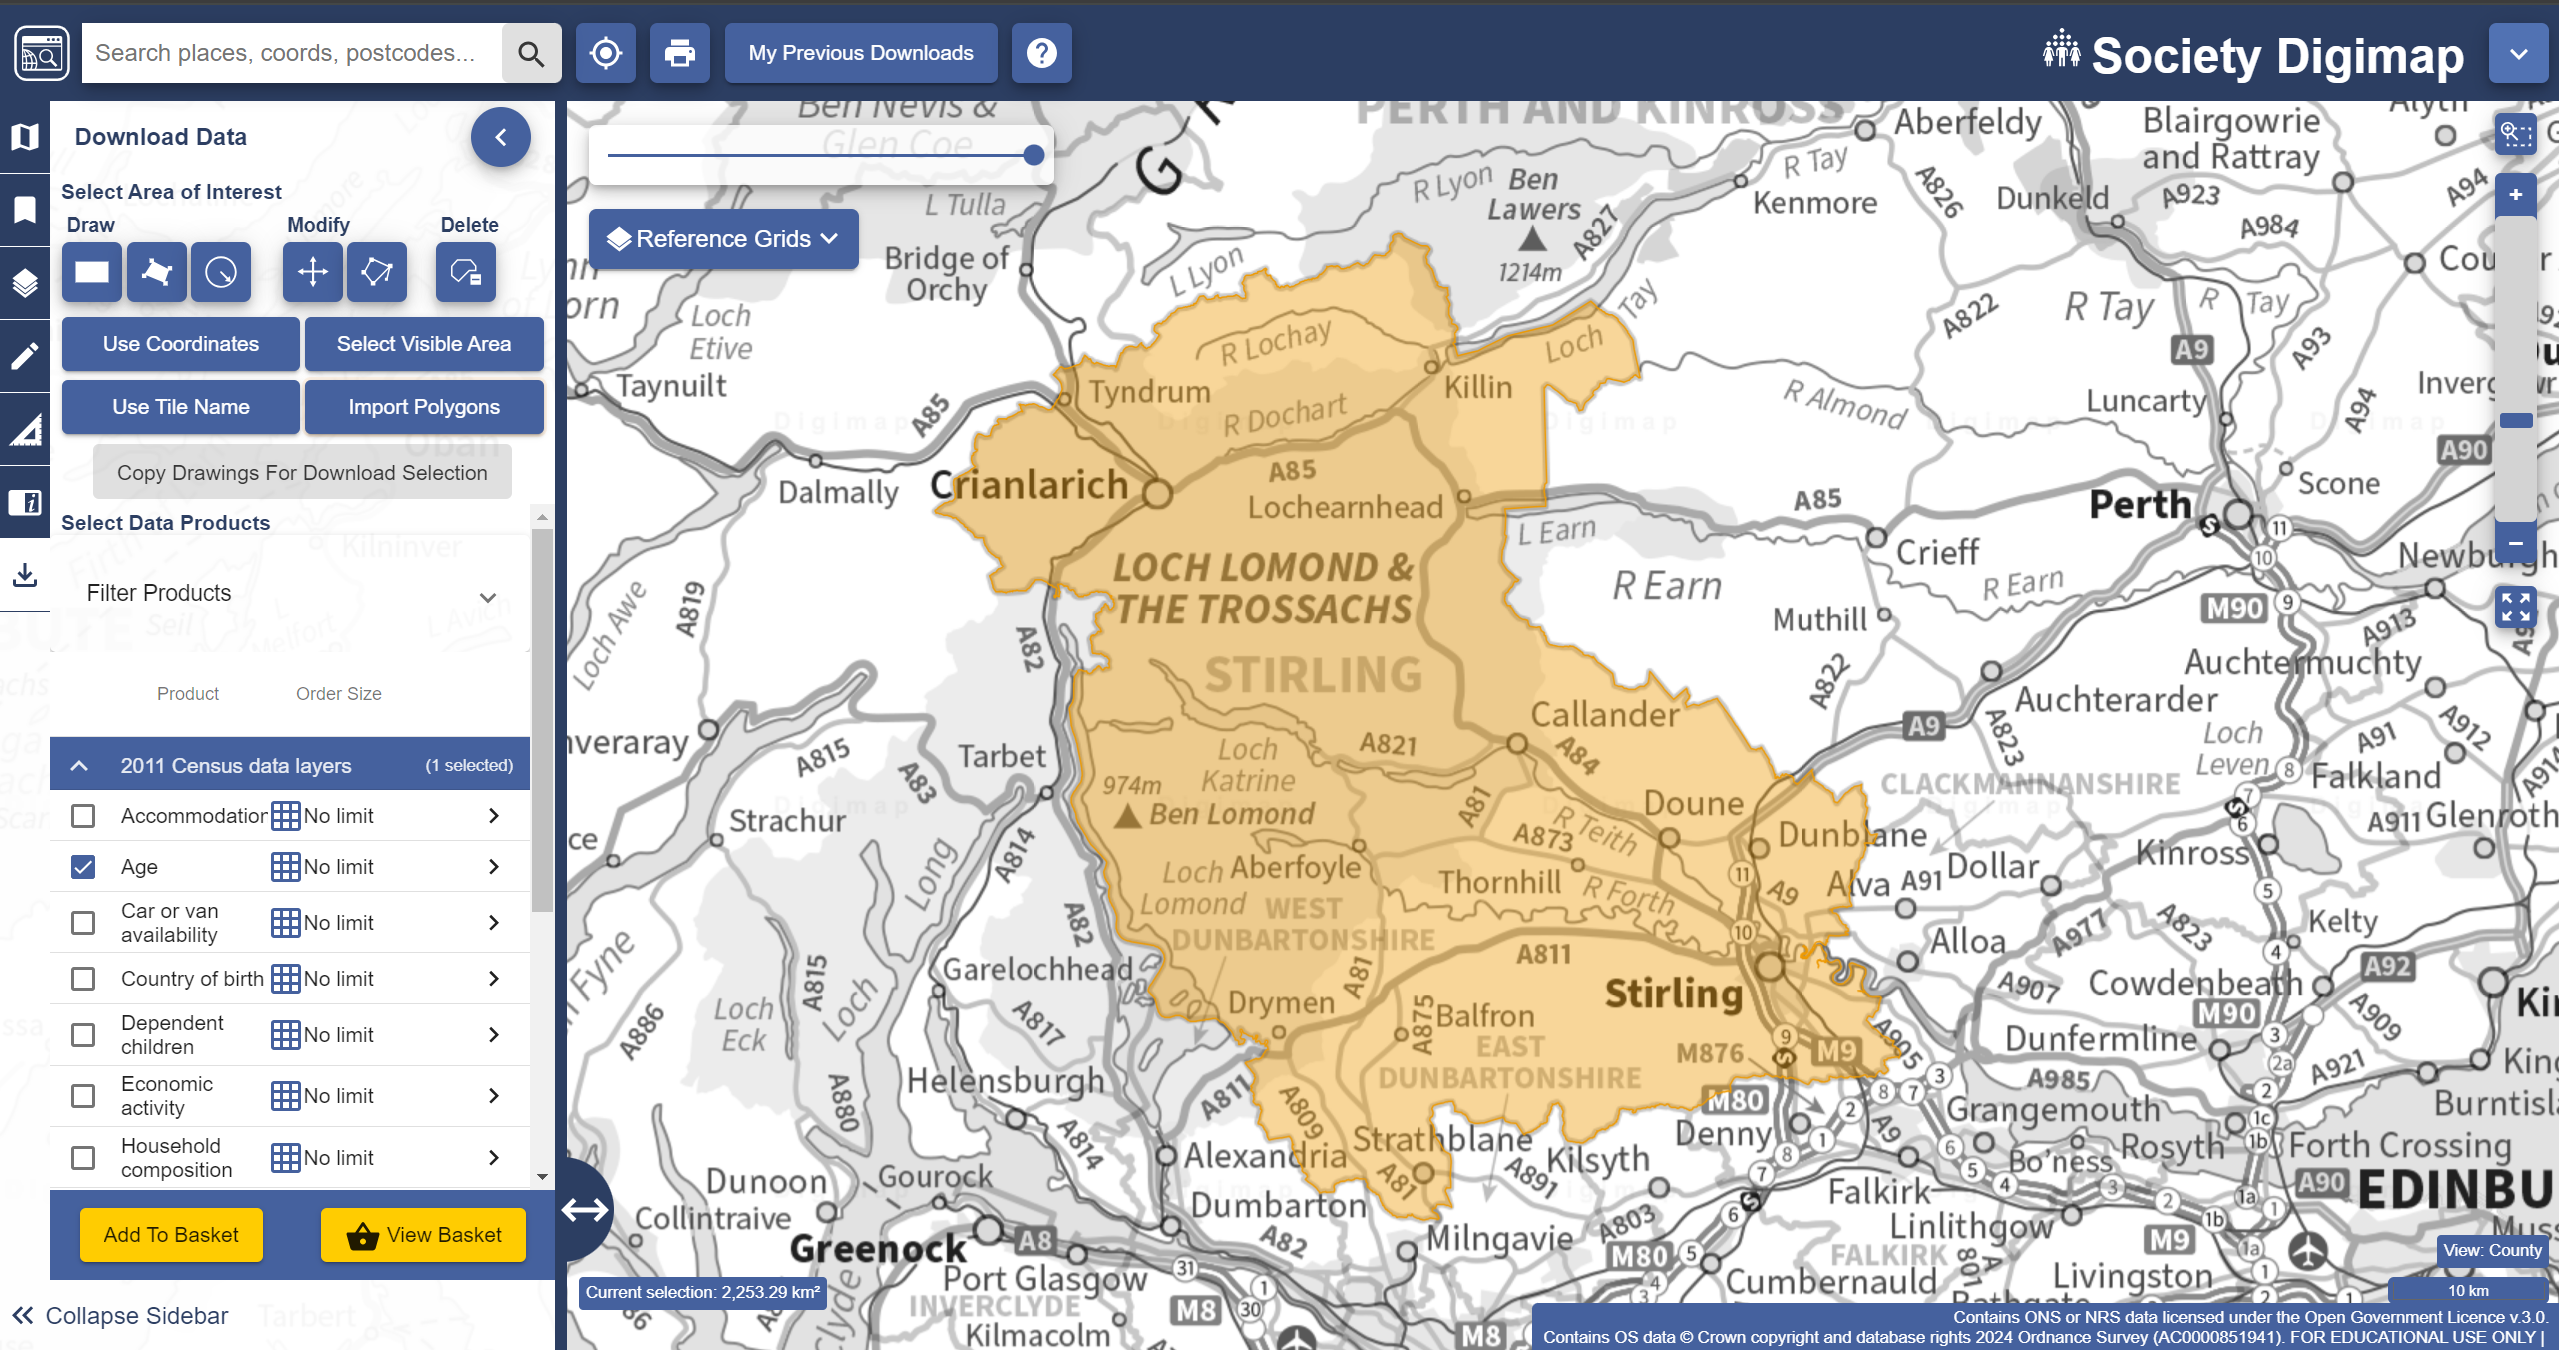
Task: Click the Accommodation No limit grid icon
Action: 286,816
